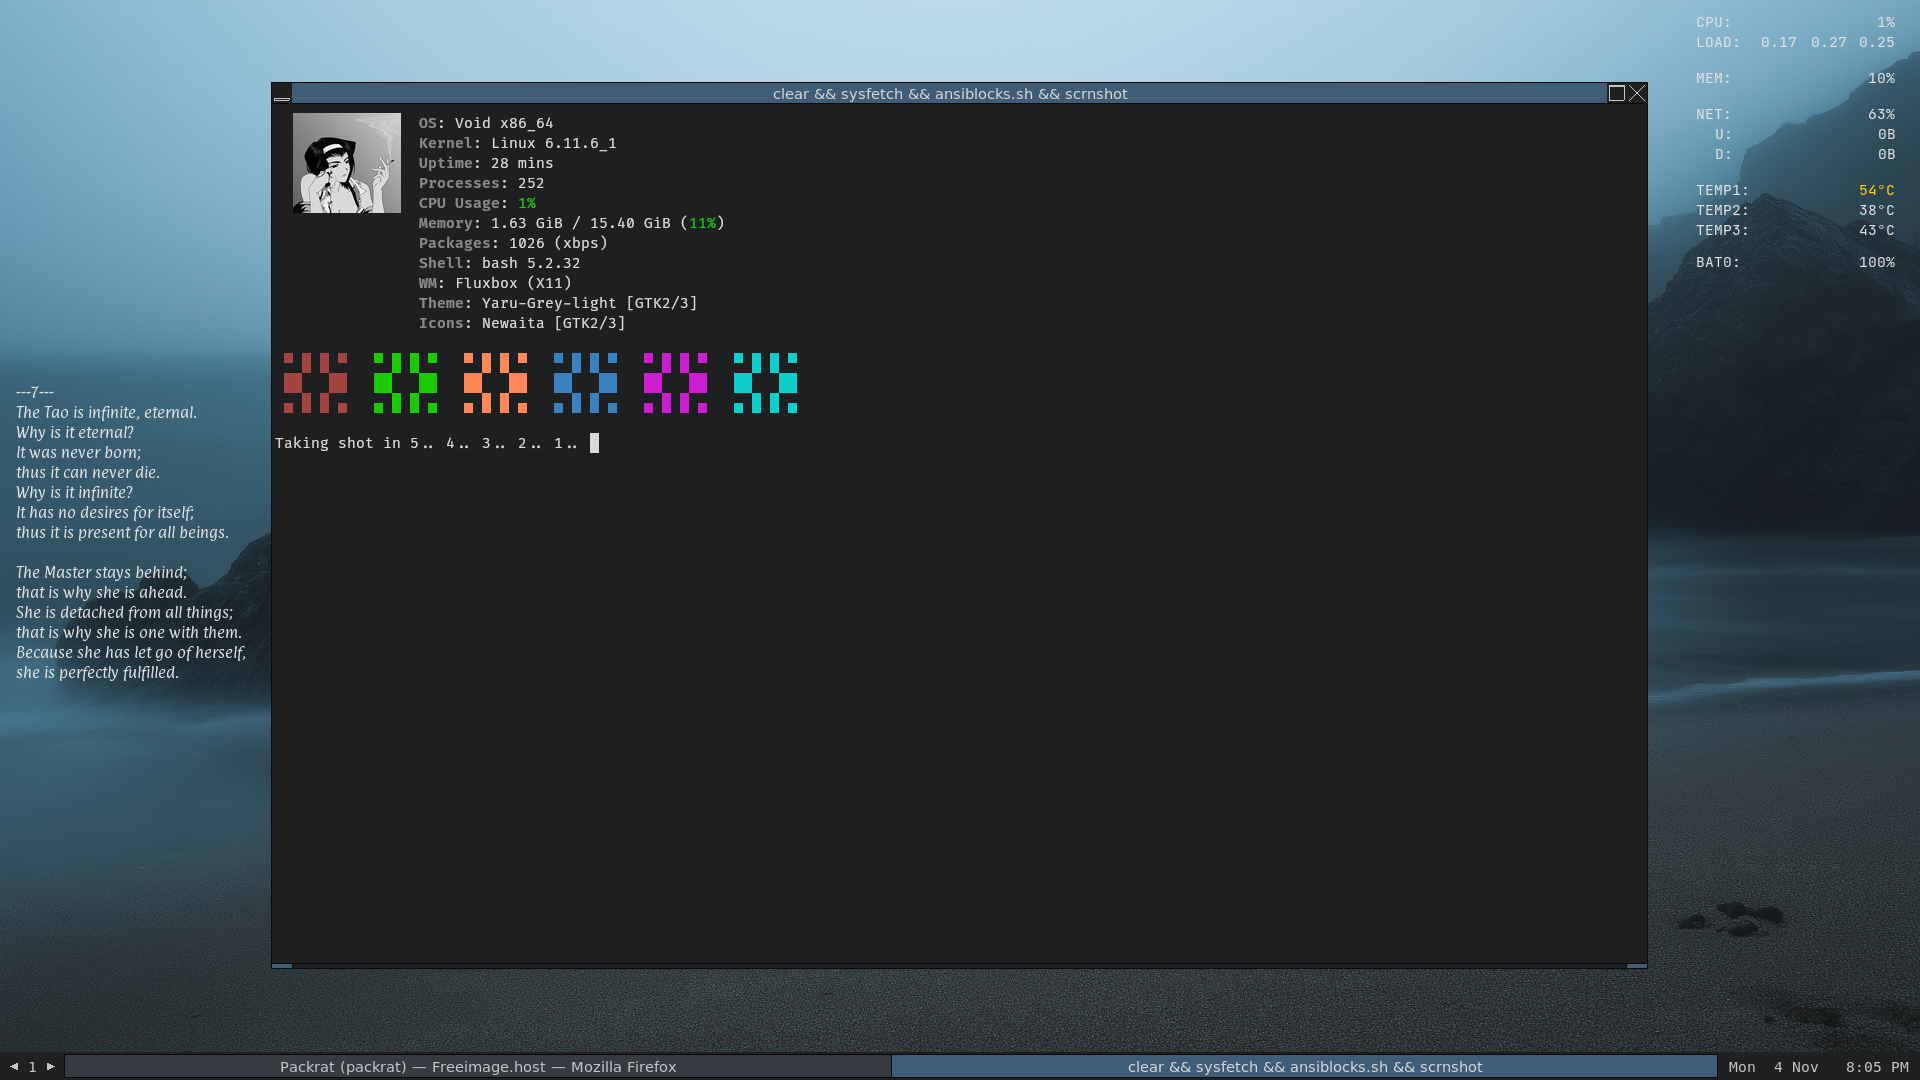Viewport: 1920px width, 1080px height.
Task: Click the terminal window title bar
Action: click(x=949, y=94)
